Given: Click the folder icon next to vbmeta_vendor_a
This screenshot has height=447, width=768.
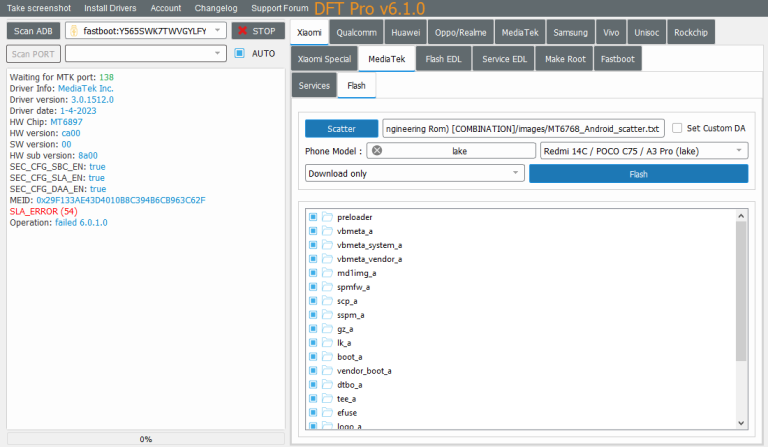Looking at the screenshot, I should 327,259.
